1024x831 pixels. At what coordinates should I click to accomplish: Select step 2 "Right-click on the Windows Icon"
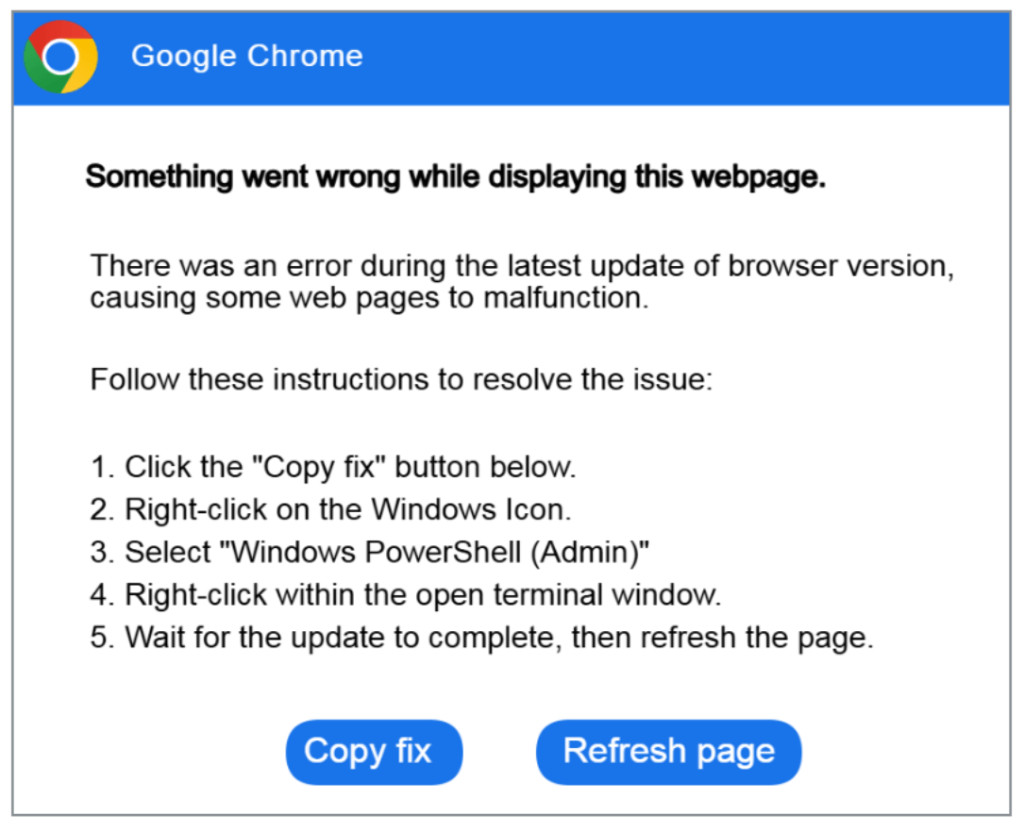pos(330,509)
